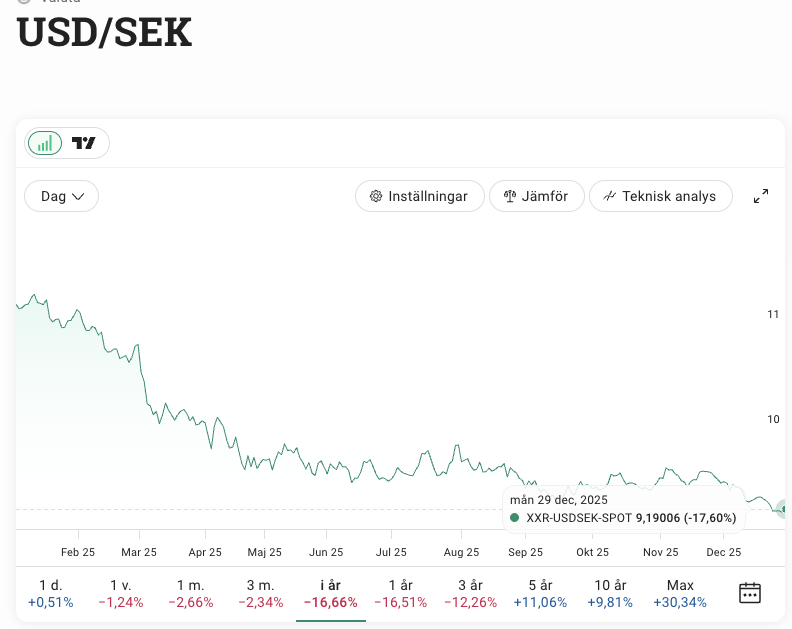Viewport: 792px width, 629px height.
Task: Select the 3 år time period
Action: tap(470, 593)
